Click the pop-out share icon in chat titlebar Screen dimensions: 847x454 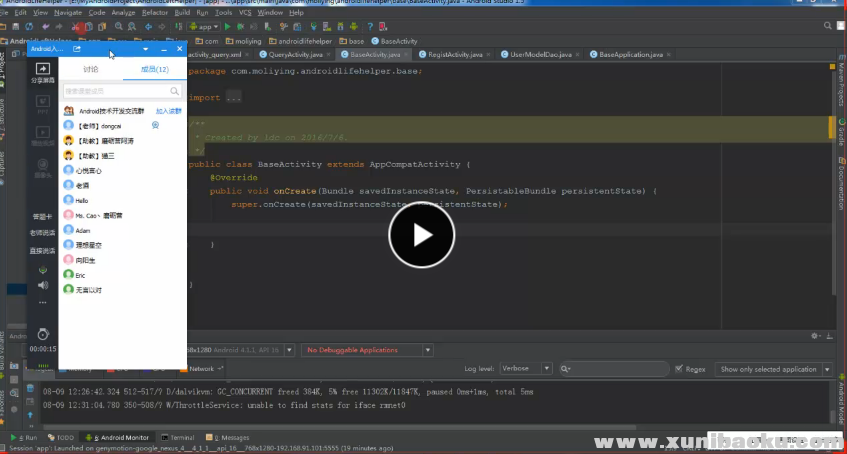pyautogui.click(x=77, y=48)
